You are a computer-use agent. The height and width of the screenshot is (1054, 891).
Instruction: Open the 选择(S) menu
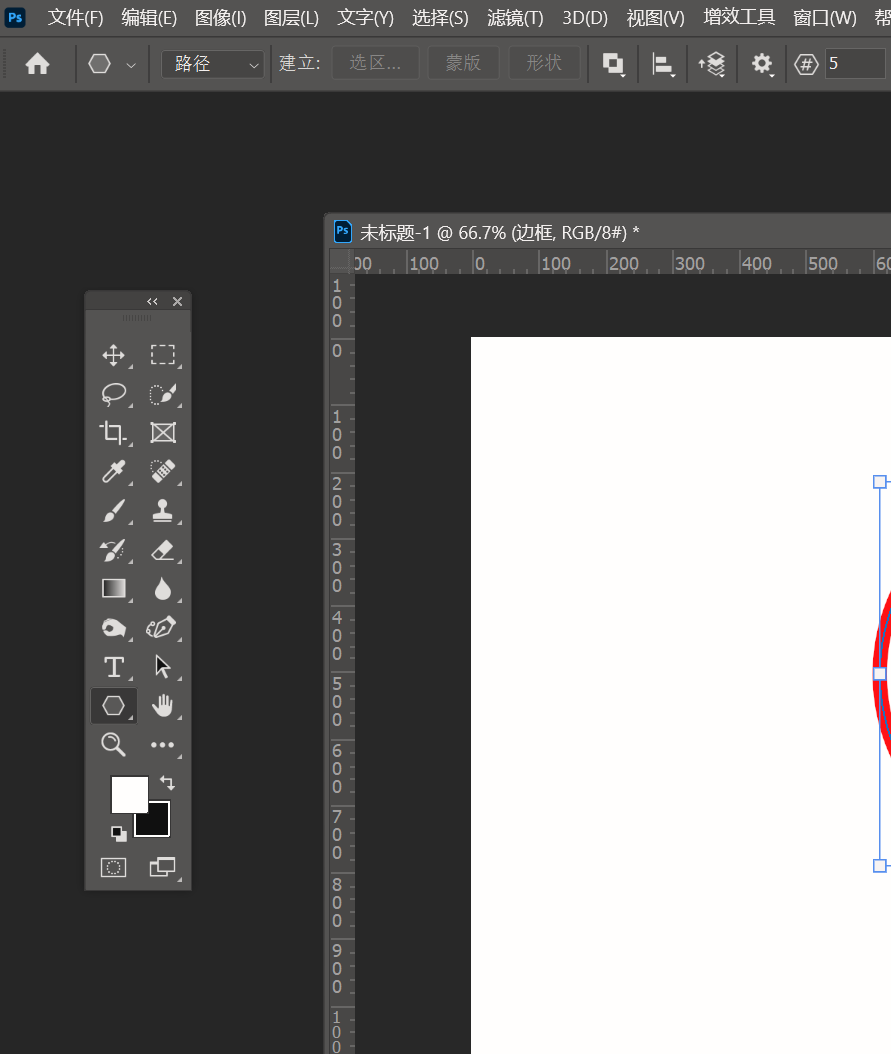[440, 17]
